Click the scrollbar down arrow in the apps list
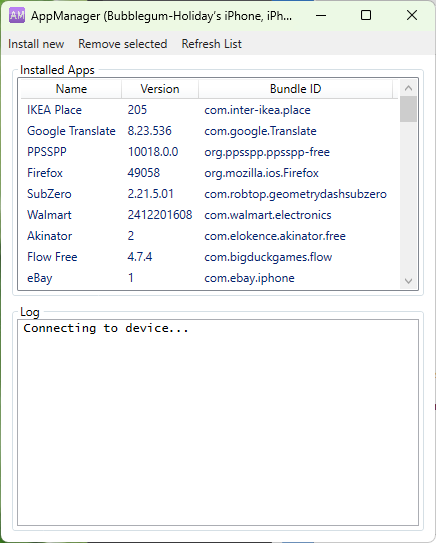 408,281
